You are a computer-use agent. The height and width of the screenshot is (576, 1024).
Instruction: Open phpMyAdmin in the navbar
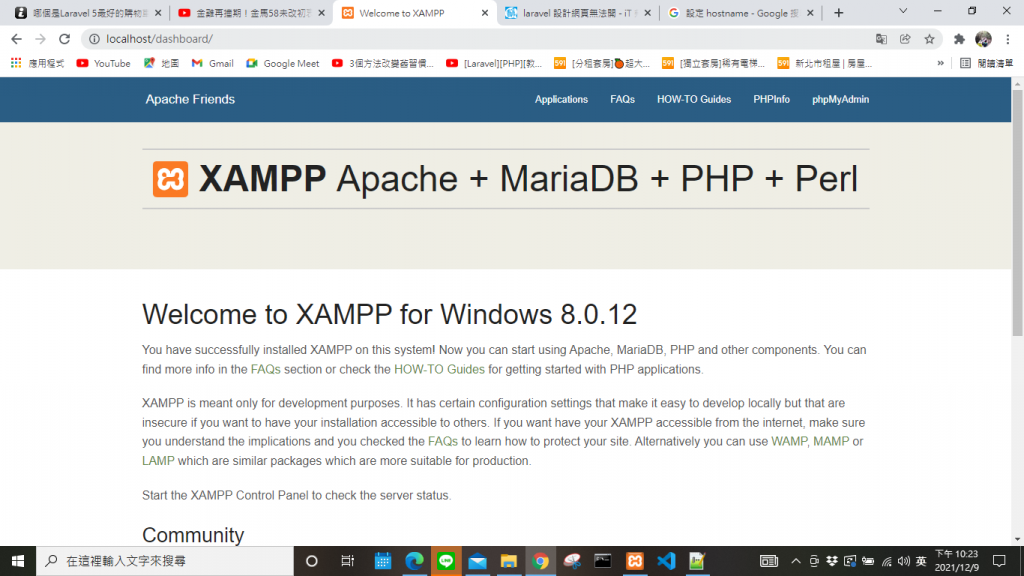840,99
